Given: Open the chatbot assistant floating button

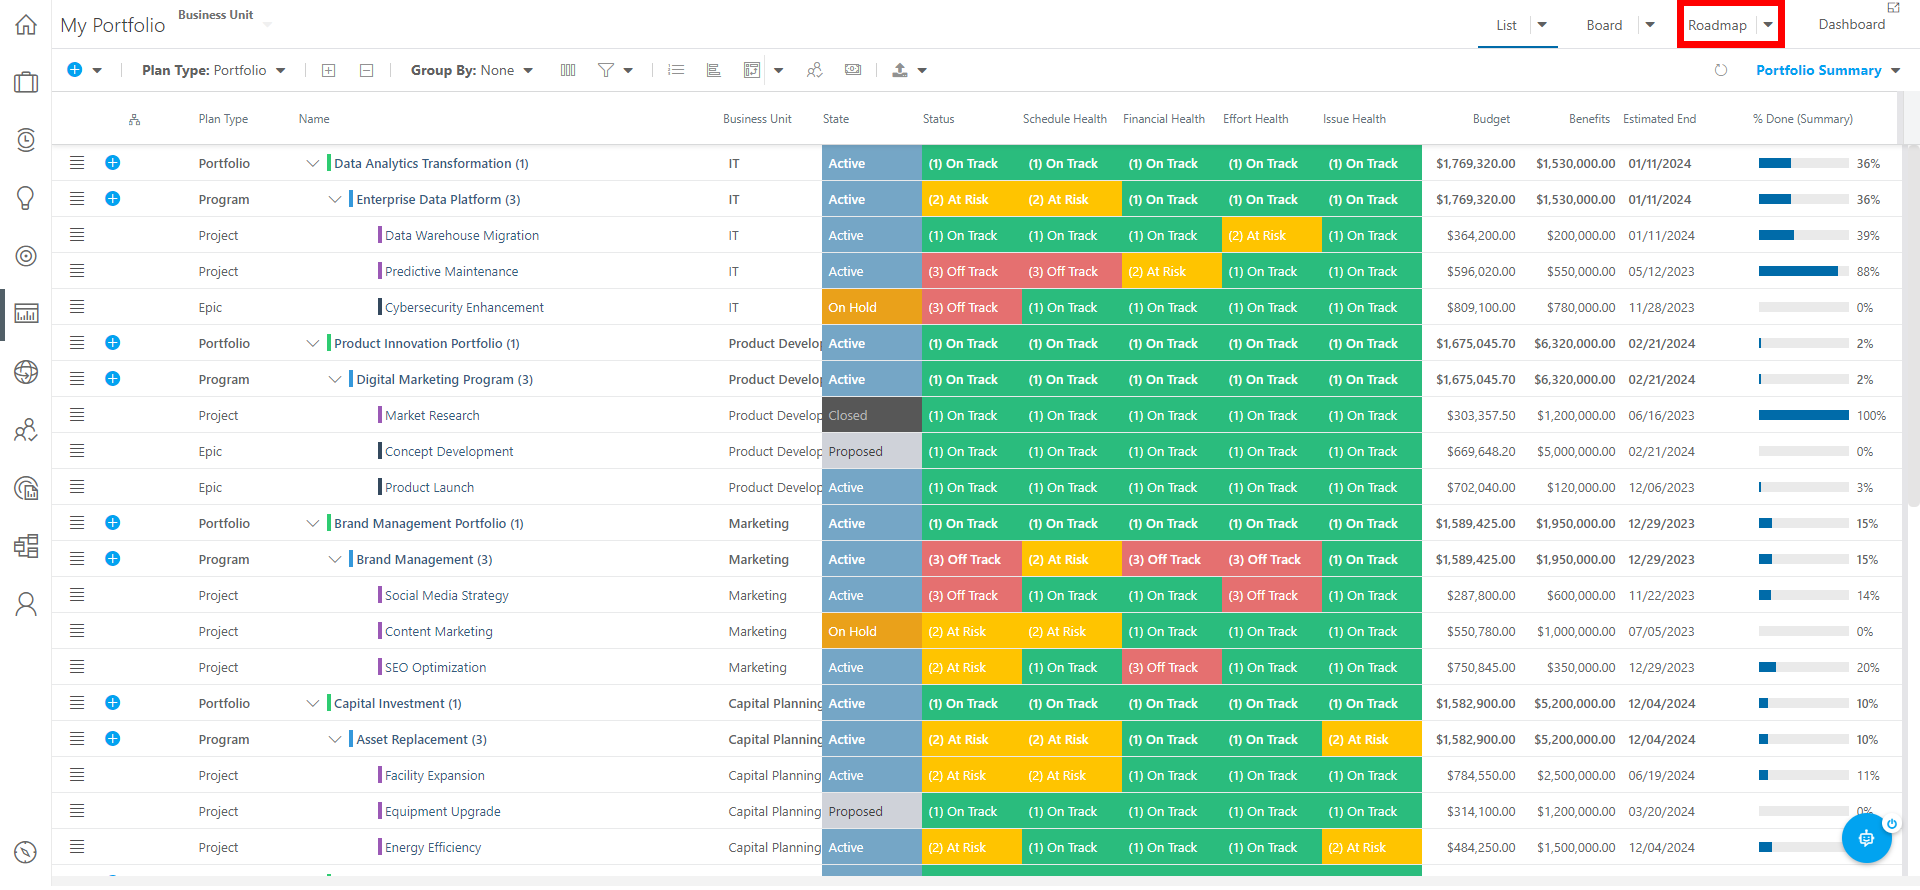Looking at the screenshot, I should pos(1866,838).
